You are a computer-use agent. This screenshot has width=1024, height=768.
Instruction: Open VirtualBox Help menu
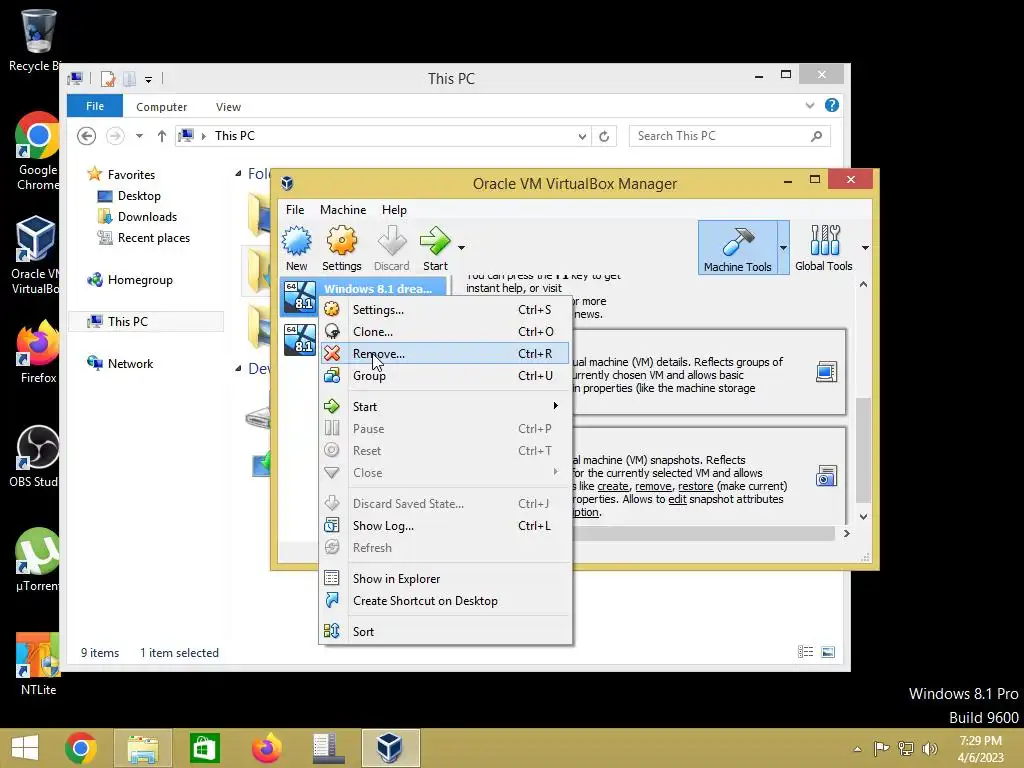coord(394,210)
